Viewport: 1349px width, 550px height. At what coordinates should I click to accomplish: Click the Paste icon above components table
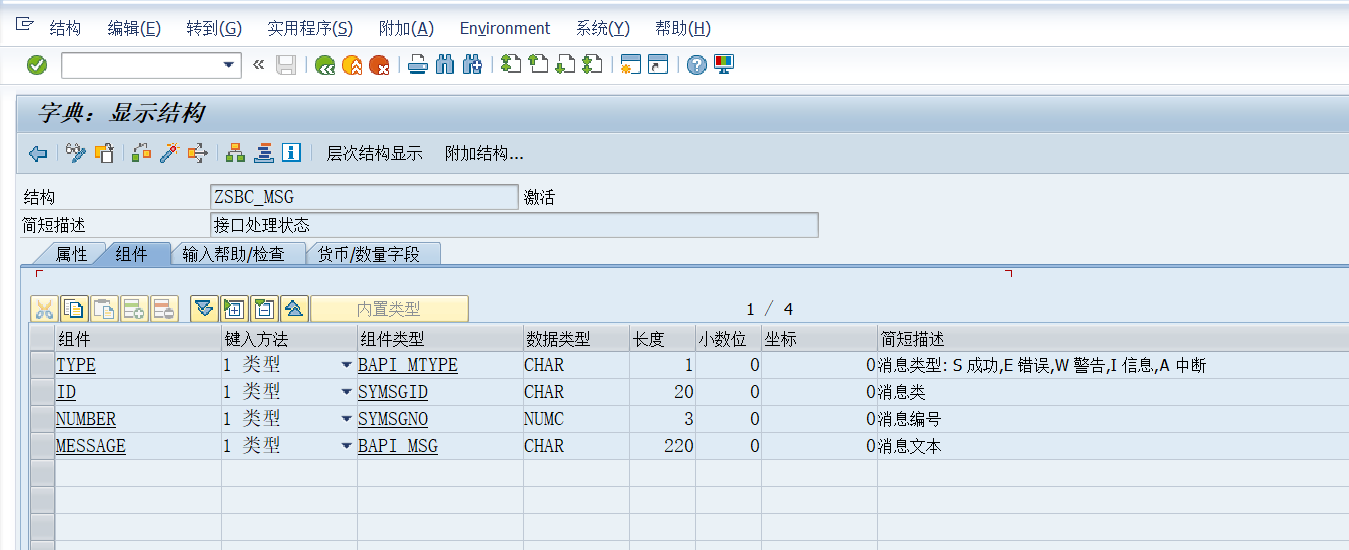tap(104, 308)
